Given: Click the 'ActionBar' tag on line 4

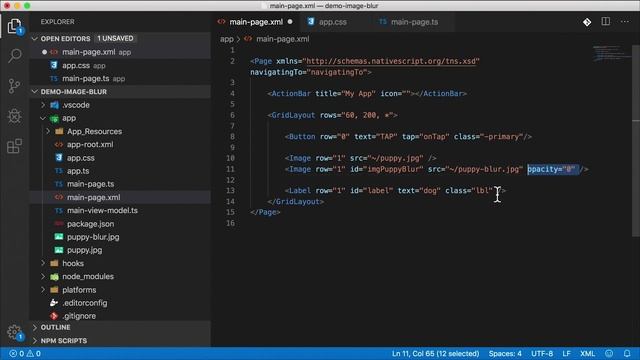Looking at the screenshot, I should (x=291, y=93).
